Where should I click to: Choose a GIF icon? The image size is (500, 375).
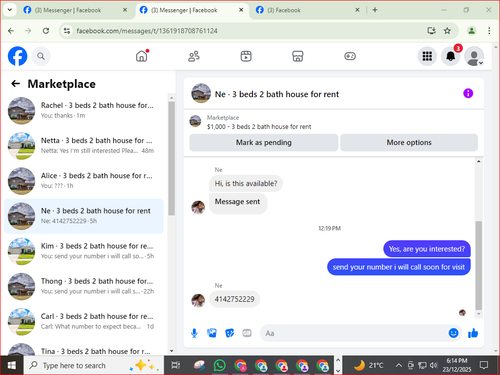pos(247,333)
